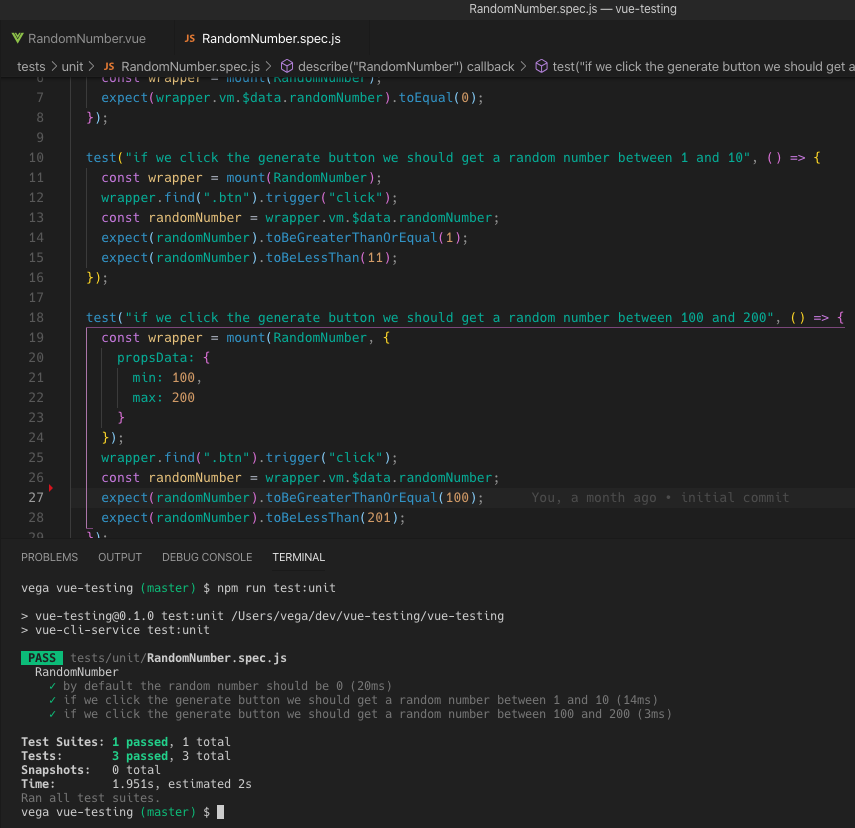
Task: Click the JS file icon in the breadcrumb
Action: (110, 67)
